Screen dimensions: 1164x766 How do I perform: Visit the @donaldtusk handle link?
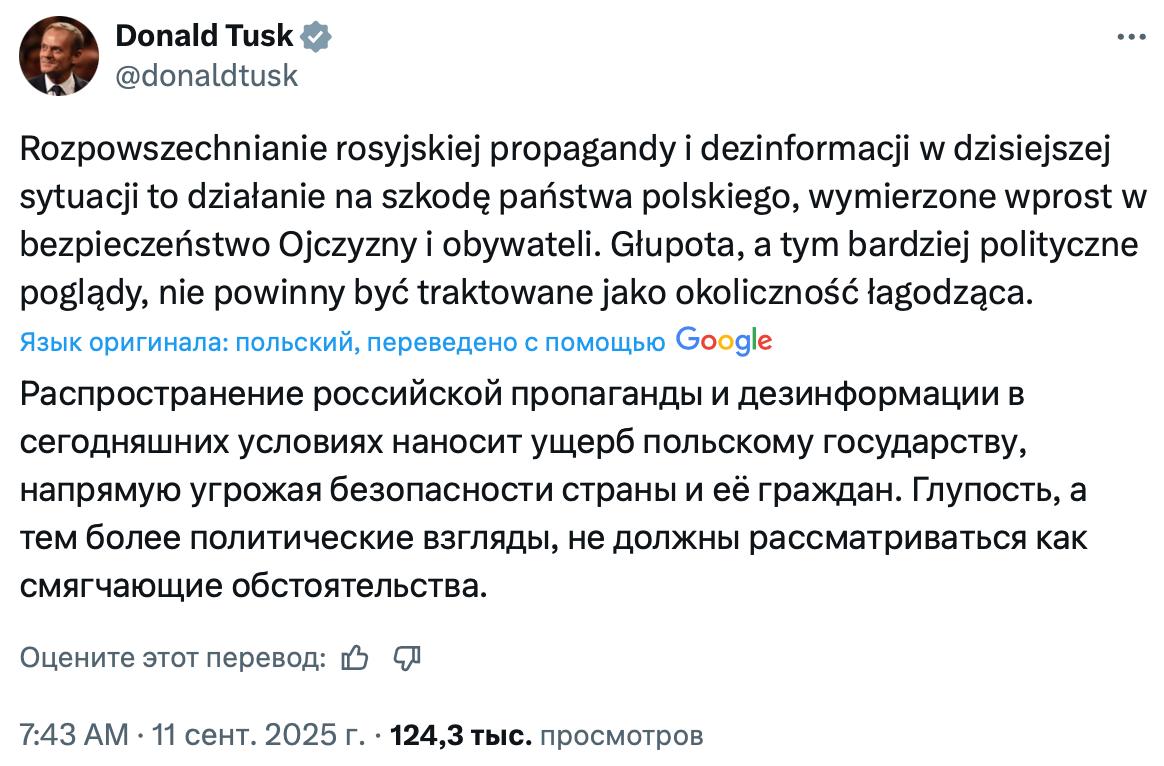(206, 76)
